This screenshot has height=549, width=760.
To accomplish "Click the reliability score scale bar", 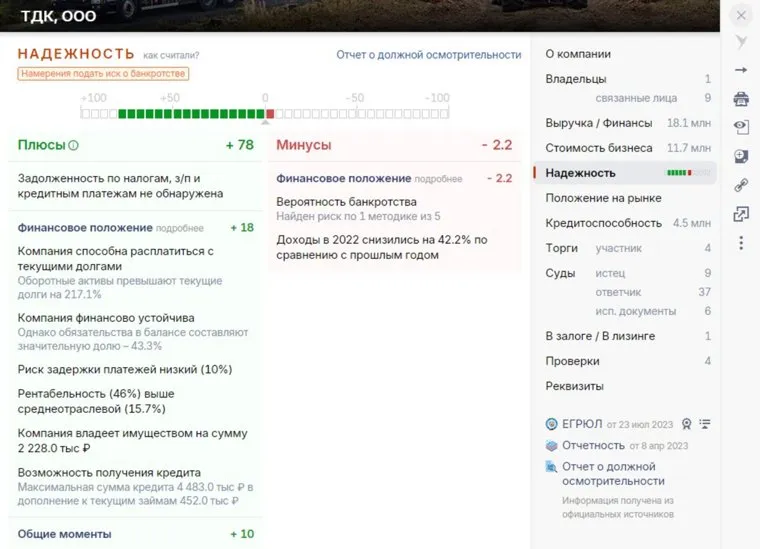I will pyautogui.click(x=265, y=113).
